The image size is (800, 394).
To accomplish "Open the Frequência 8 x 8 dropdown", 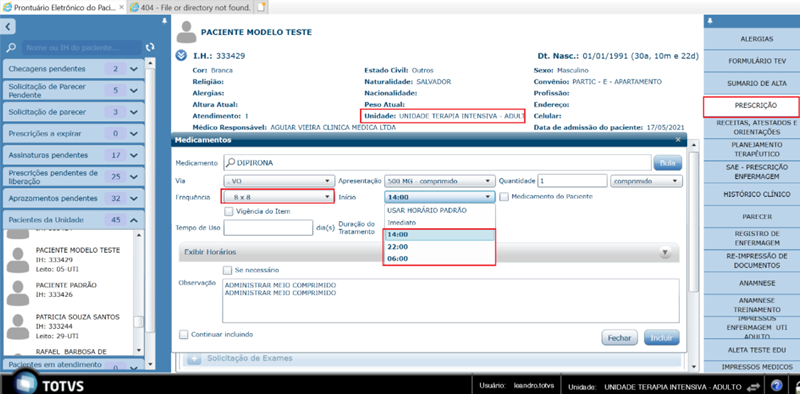I will point(278,196).
